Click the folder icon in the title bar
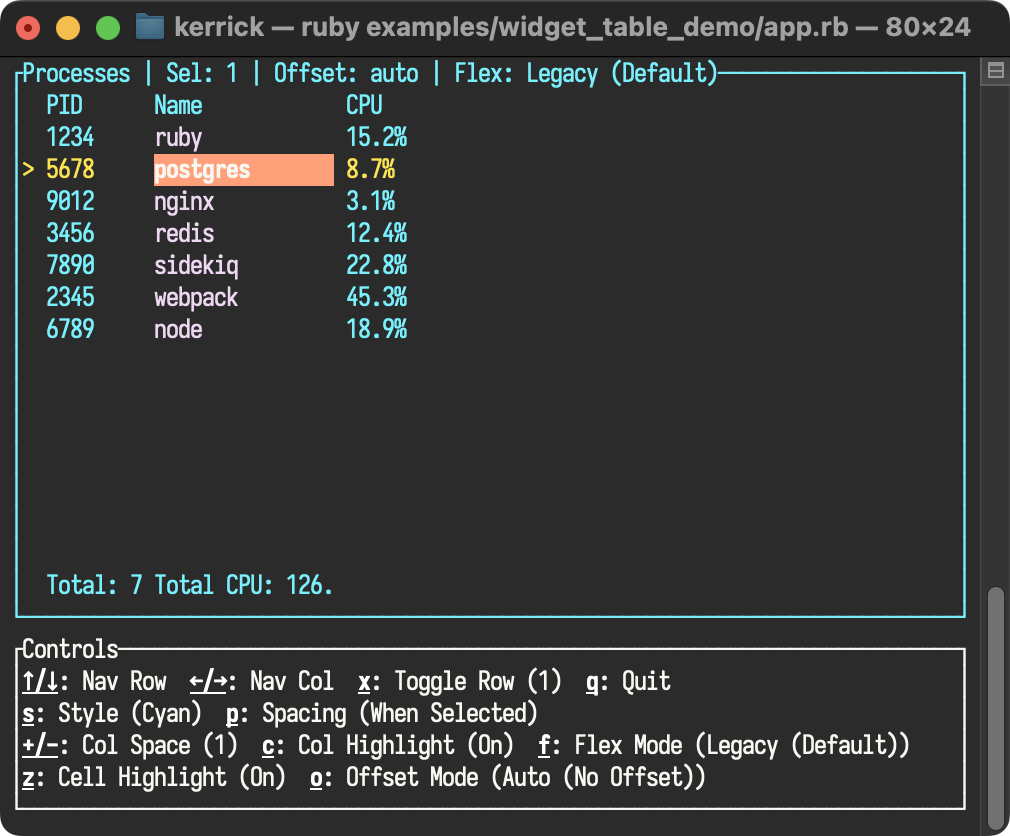 click(149, 27)
